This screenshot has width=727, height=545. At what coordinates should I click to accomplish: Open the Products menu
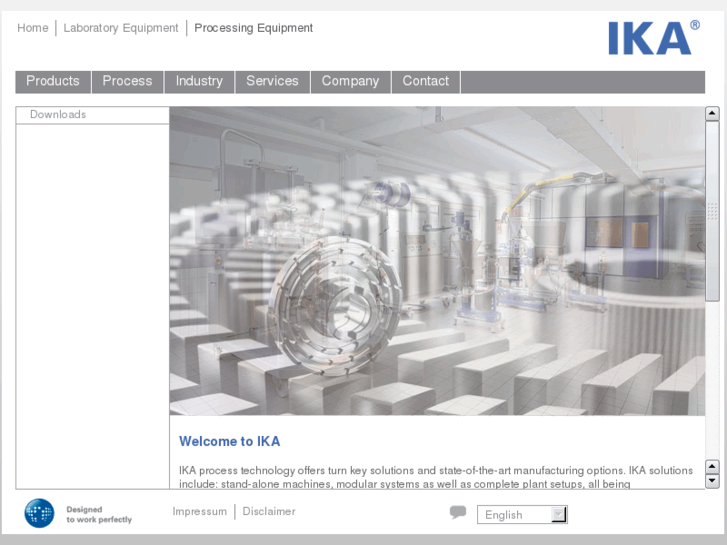coord(53,82)
